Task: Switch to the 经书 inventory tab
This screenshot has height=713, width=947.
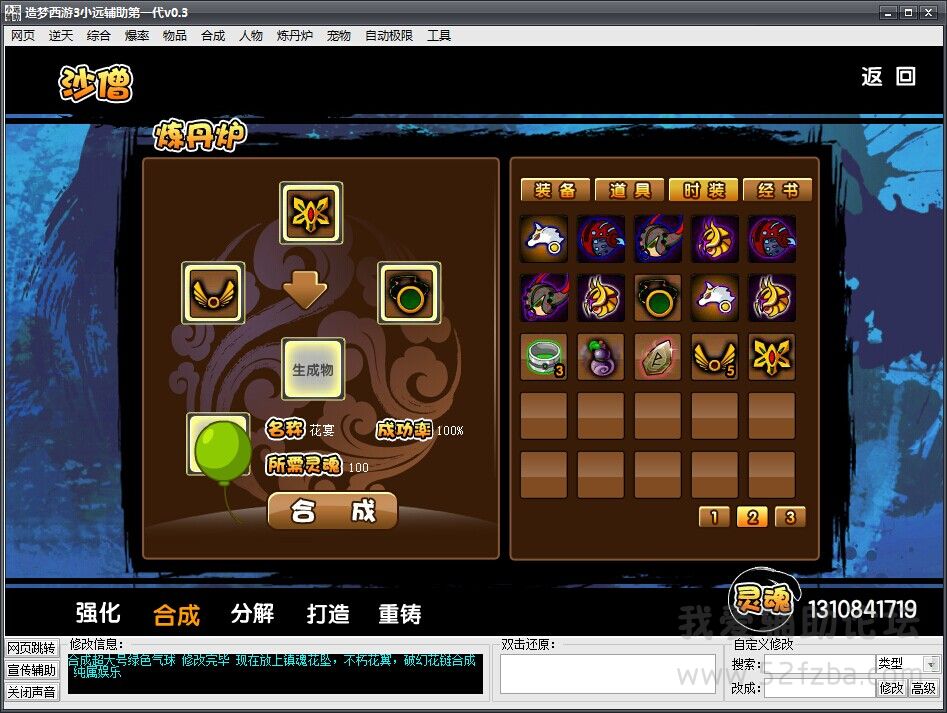Action: pyautogui.click(x=778, y=190)
